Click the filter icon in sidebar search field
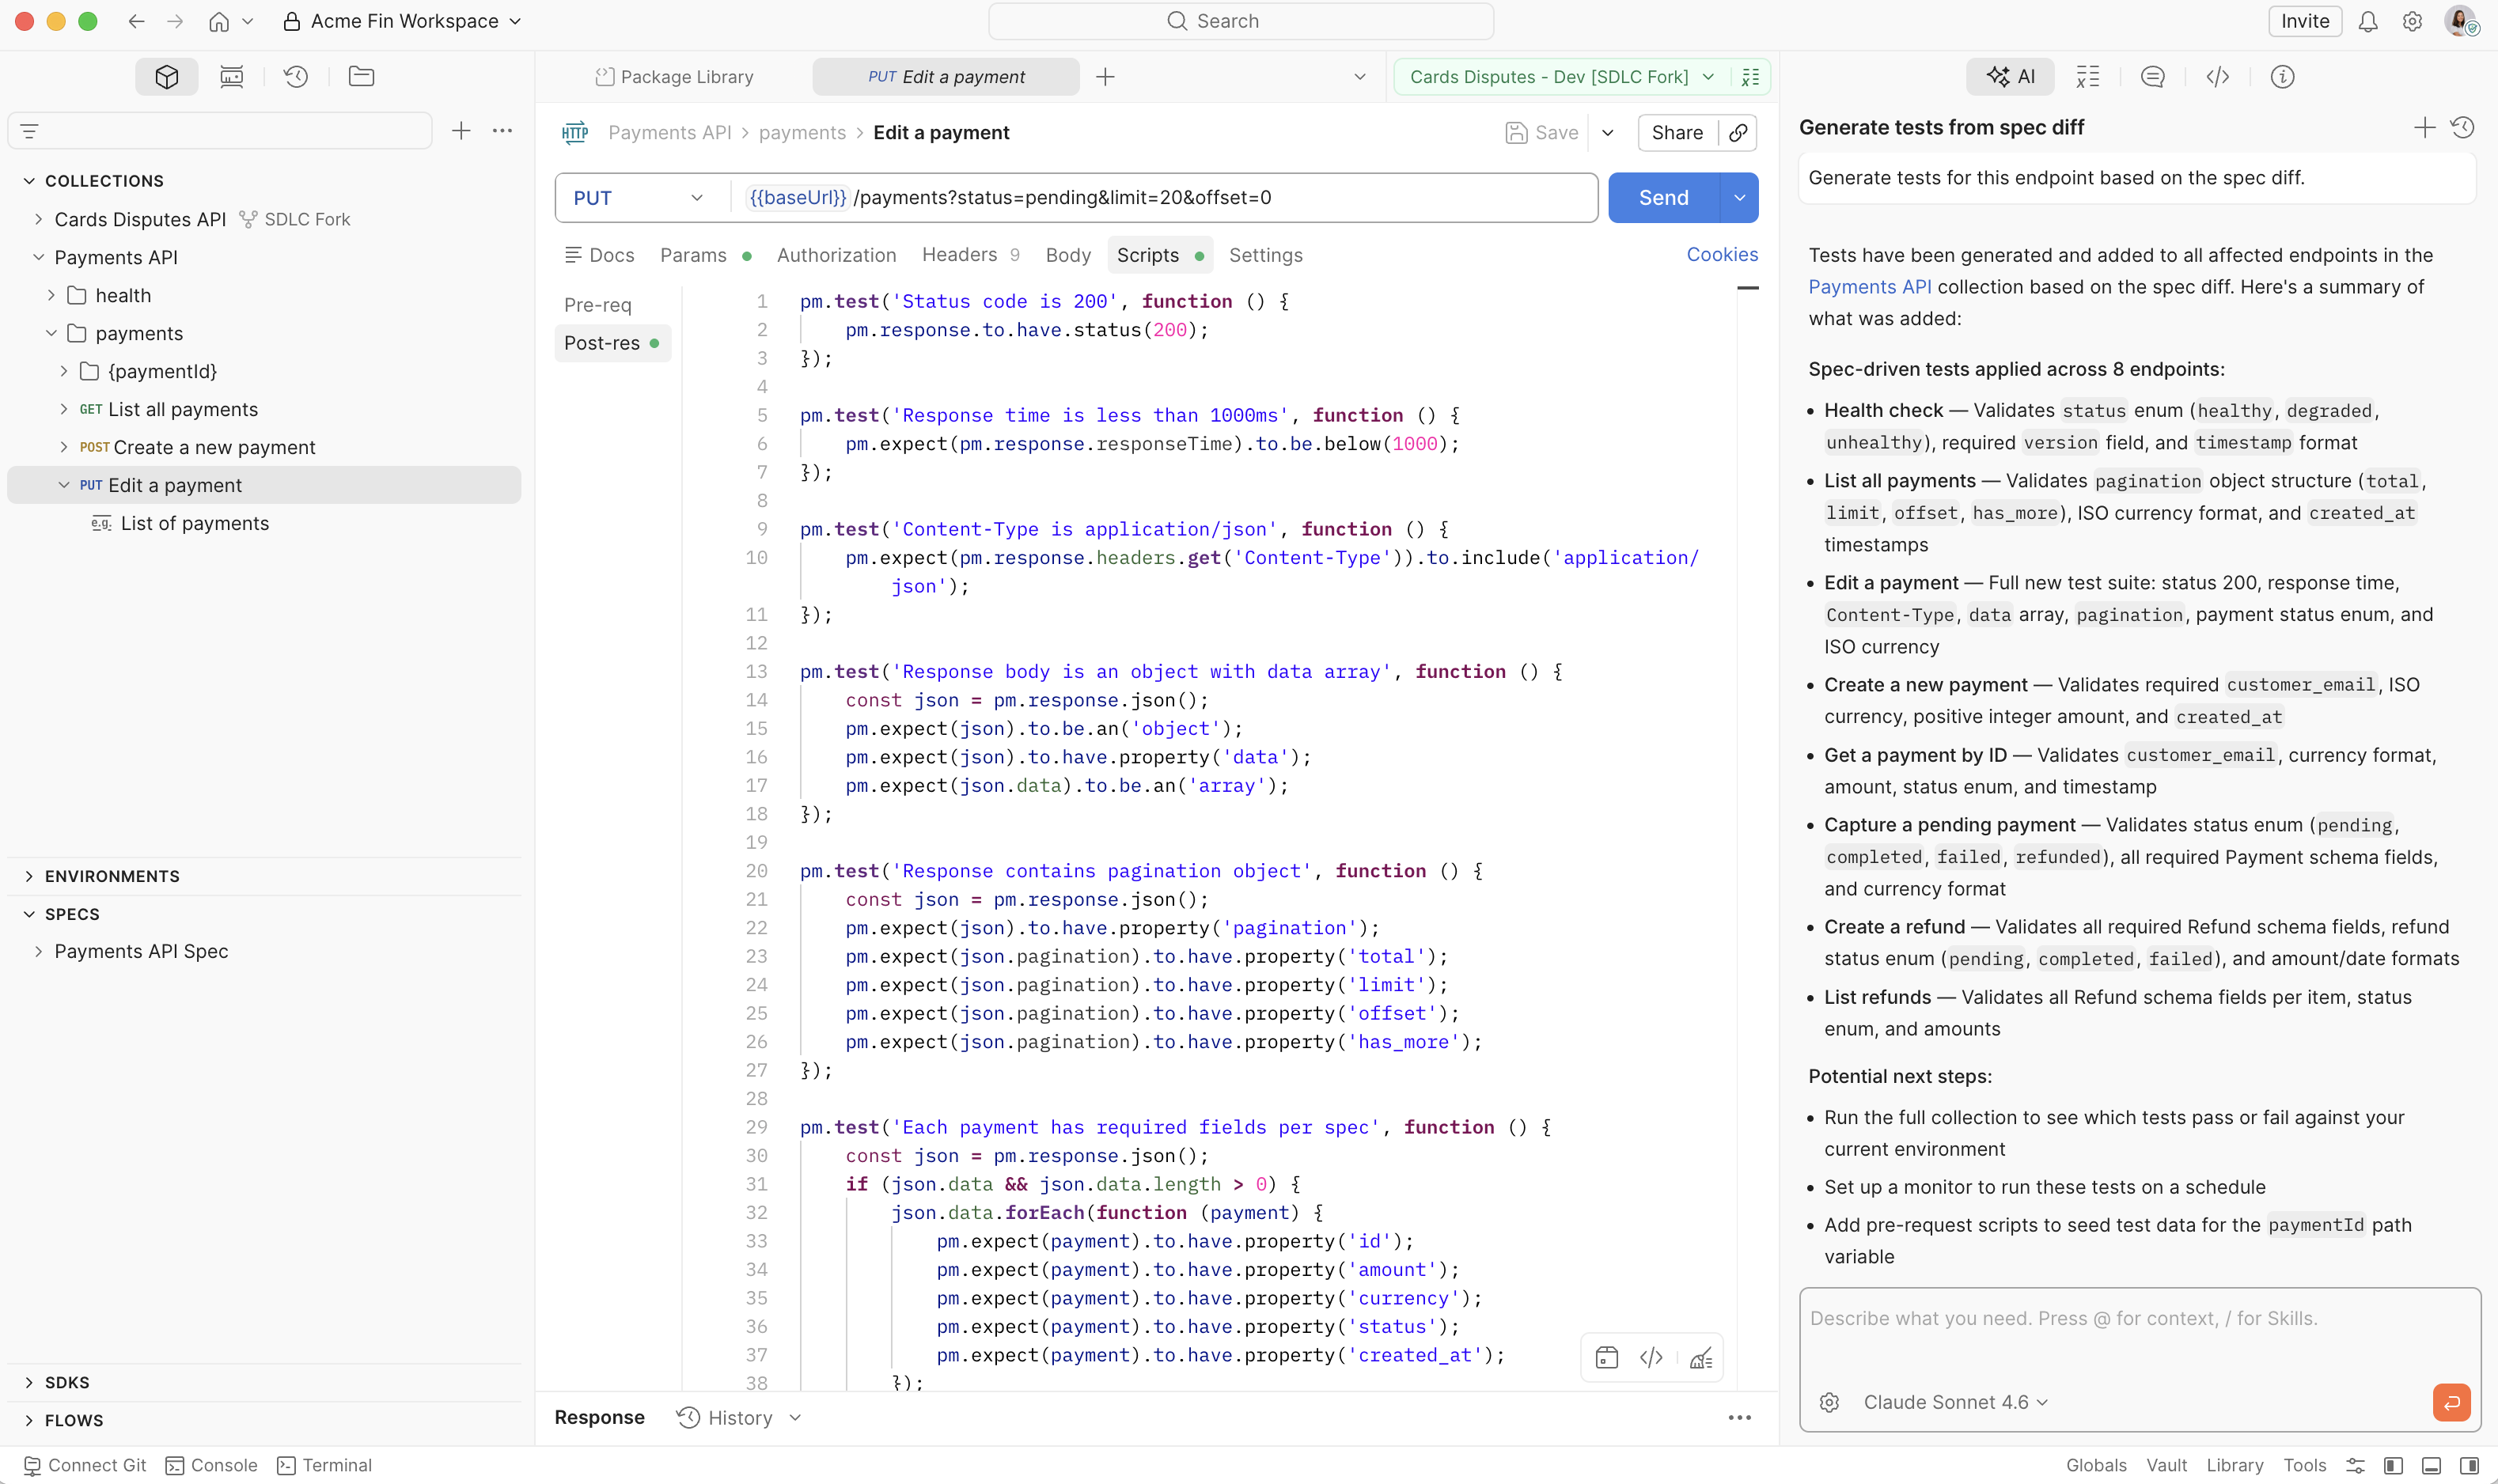 (29, 131)
